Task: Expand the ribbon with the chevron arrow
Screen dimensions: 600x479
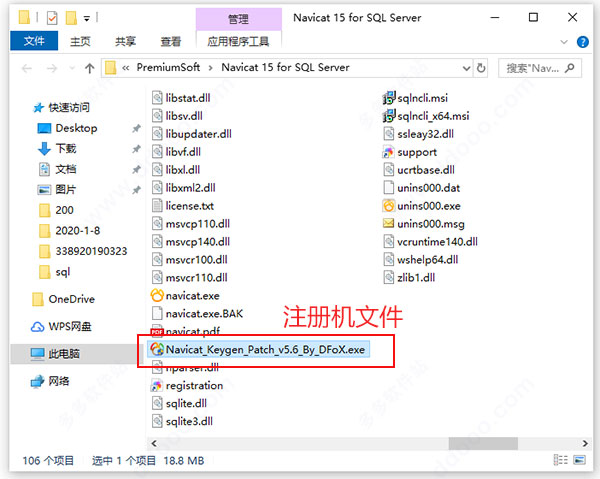Action: 564,42
